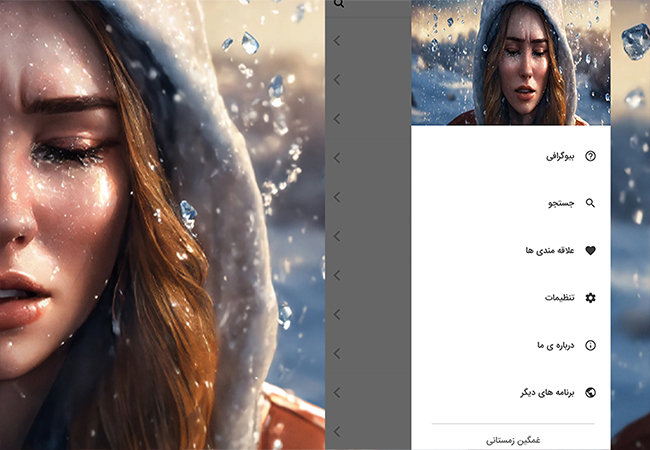This screenshot has width=650, height=450.
Task: Click the drawer header image of hooded woman
Action: coord(511,63)
